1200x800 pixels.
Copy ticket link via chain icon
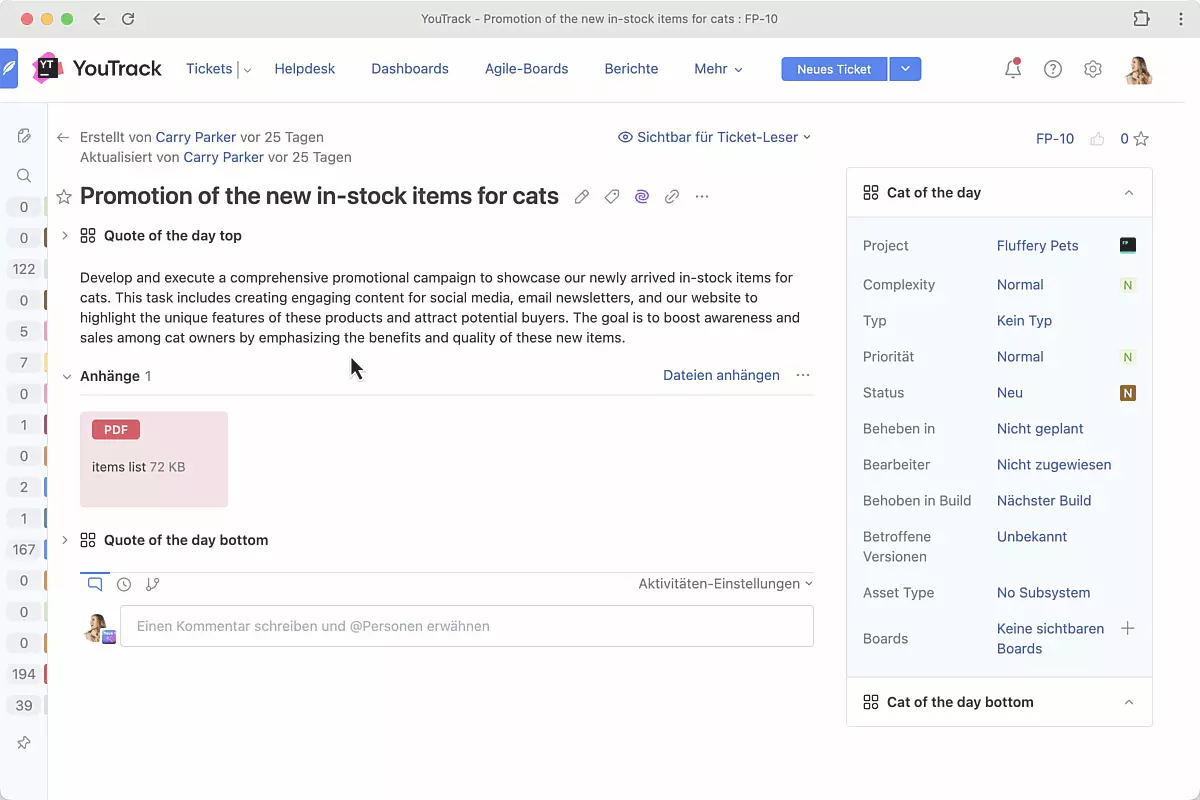point(672,197)
